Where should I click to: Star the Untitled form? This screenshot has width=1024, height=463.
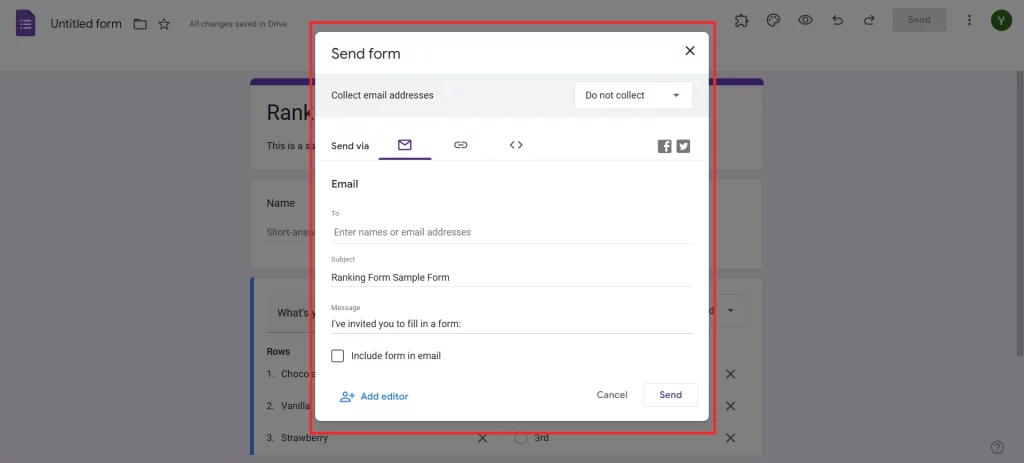[x=164, y=24]
